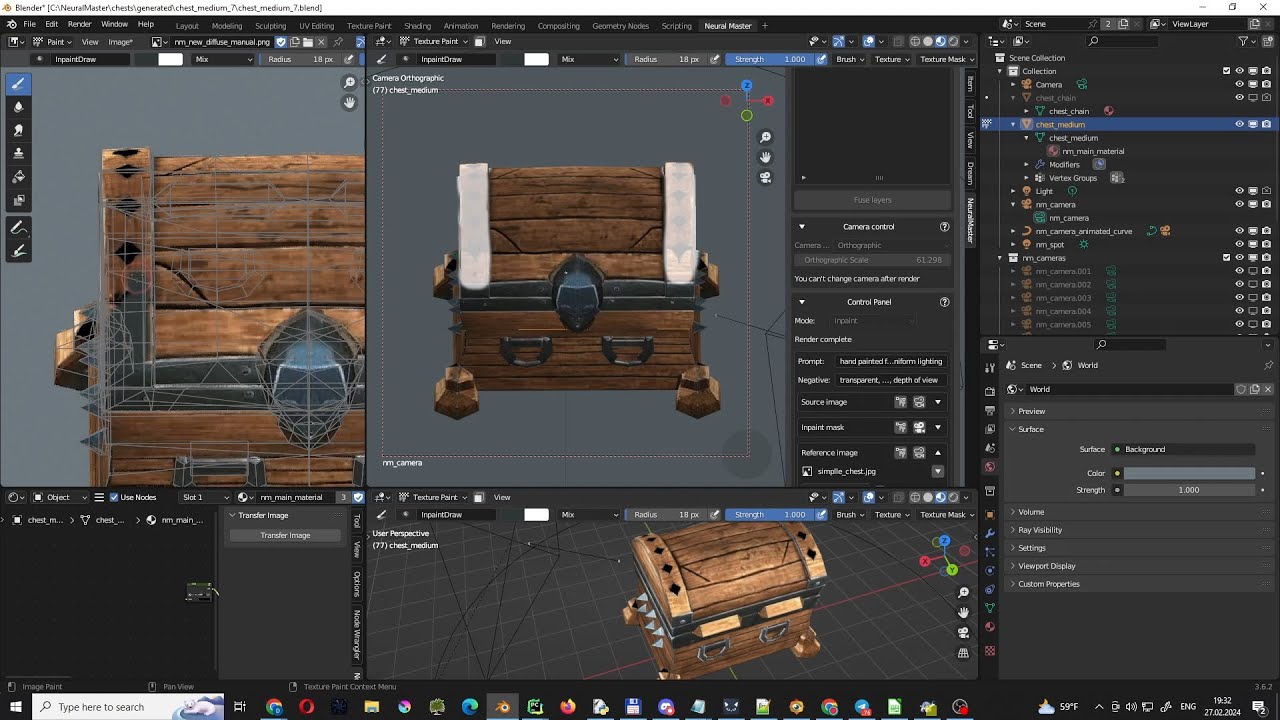Open the File menu
The image size is (1280, 720).
[29, 24]
